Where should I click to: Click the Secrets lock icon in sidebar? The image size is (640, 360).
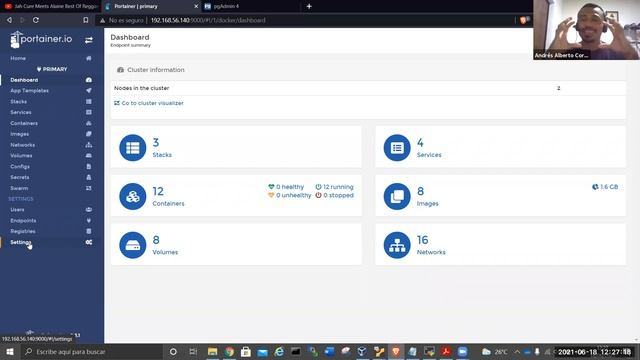coord(89,177)
